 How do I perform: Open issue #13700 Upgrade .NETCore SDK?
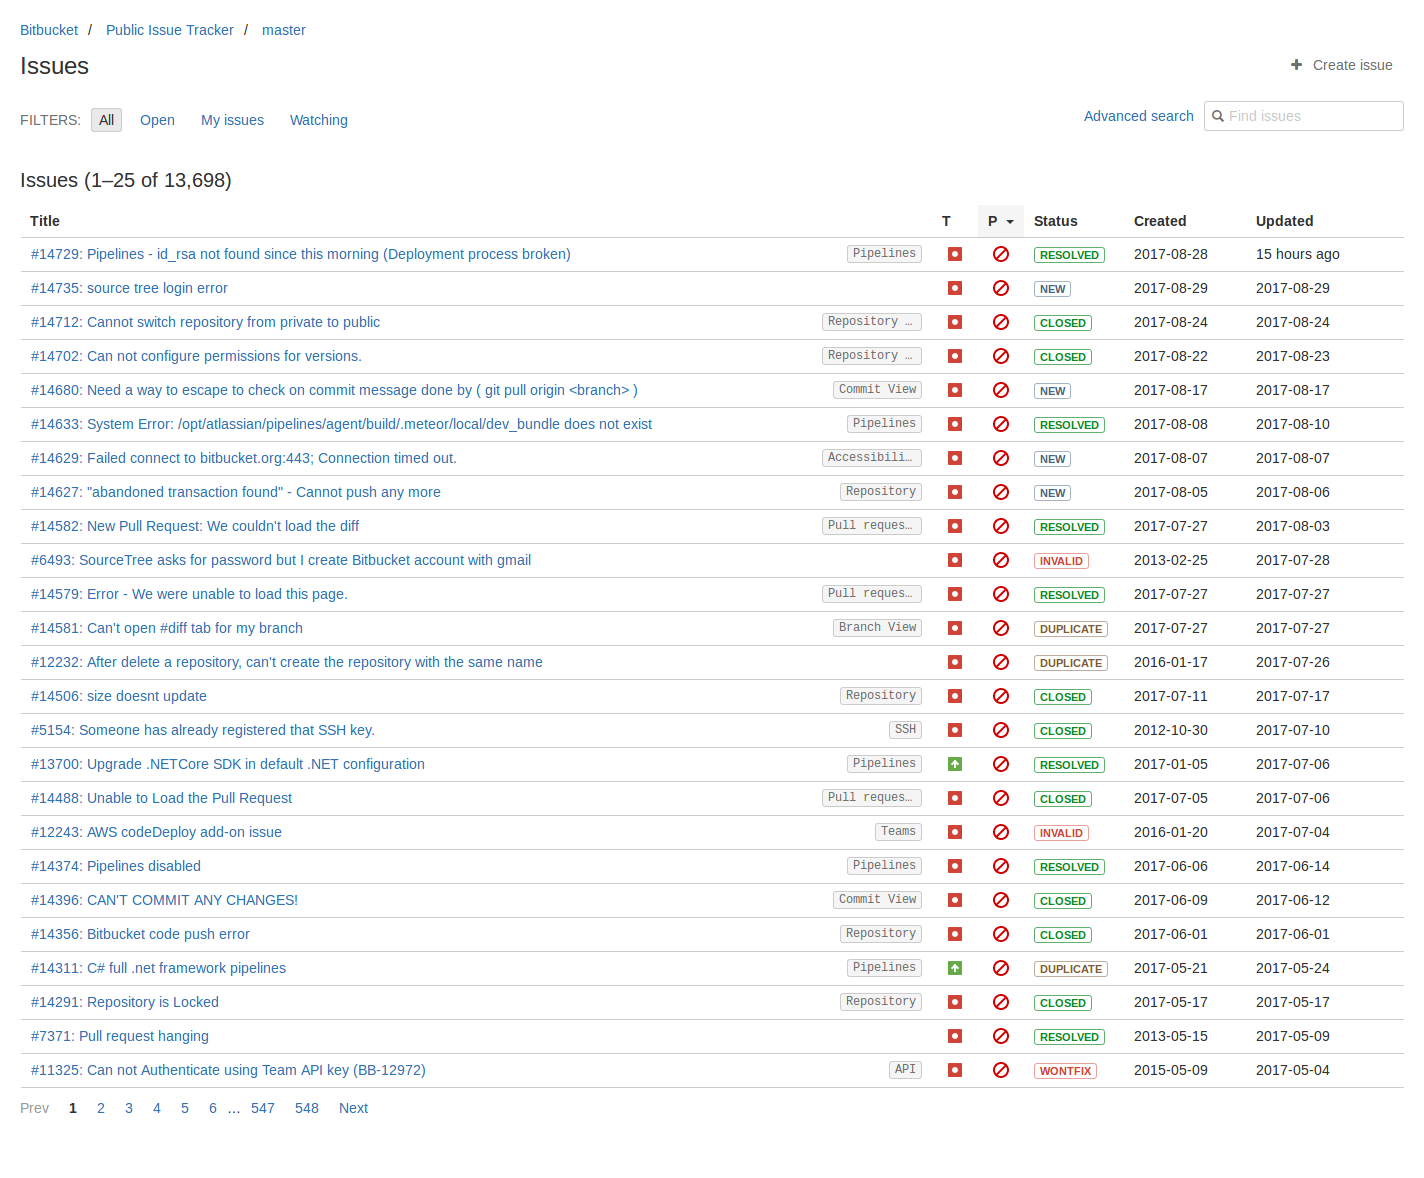point(228,764)
